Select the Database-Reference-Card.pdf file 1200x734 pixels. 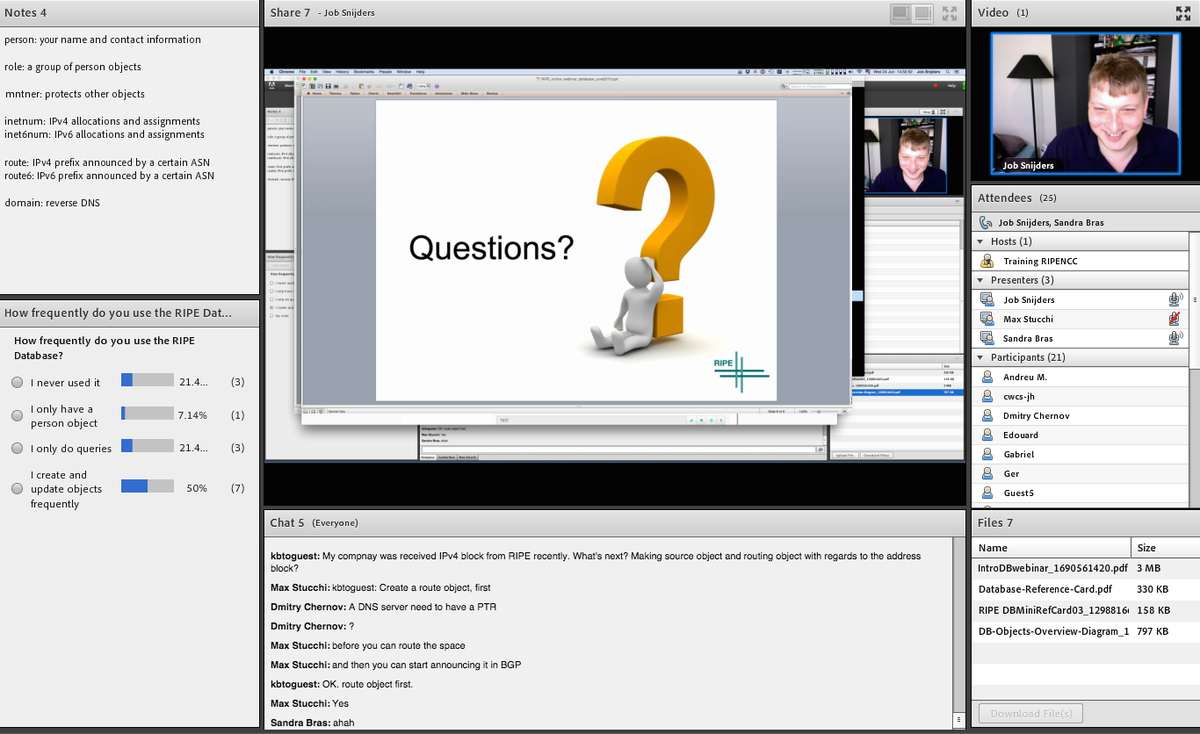click(1044, 589)
